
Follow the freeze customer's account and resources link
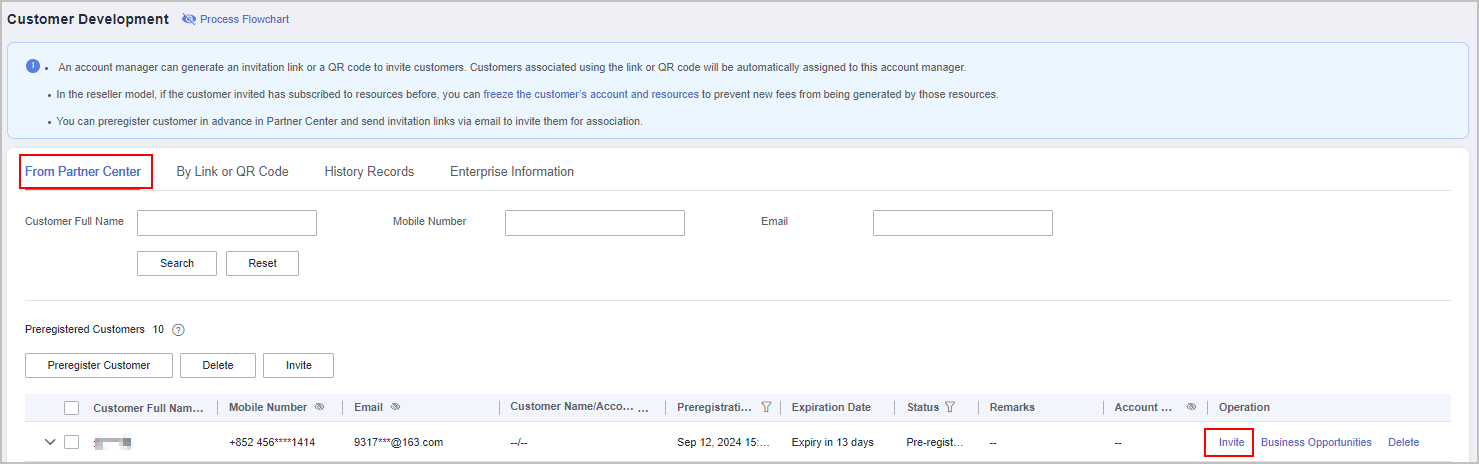(590, 94)
